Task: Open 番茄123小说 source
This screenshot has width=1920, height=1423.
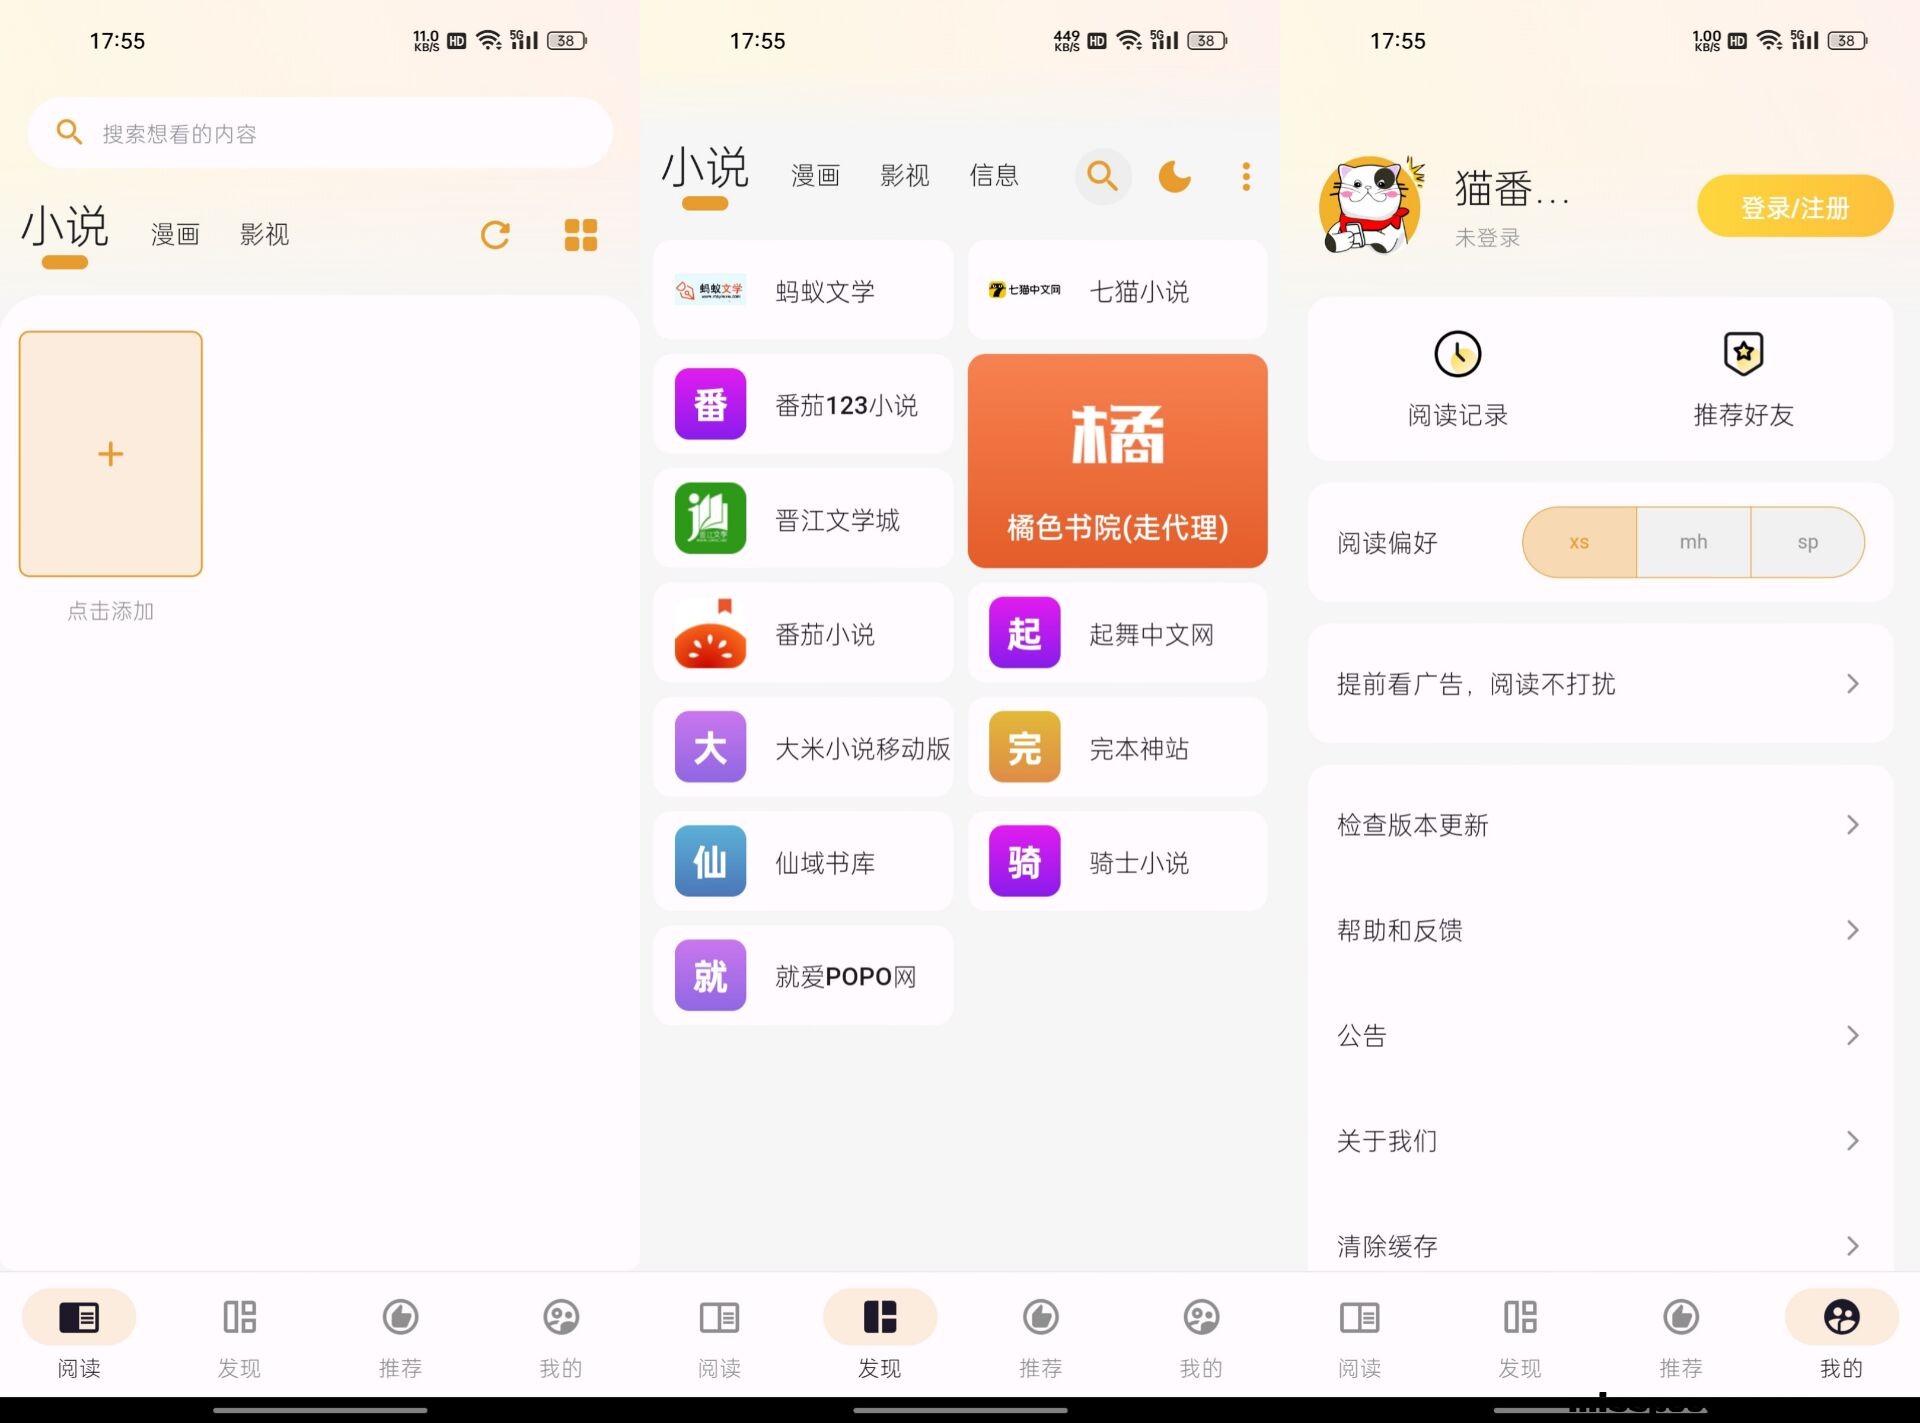Action: (803, 404)
